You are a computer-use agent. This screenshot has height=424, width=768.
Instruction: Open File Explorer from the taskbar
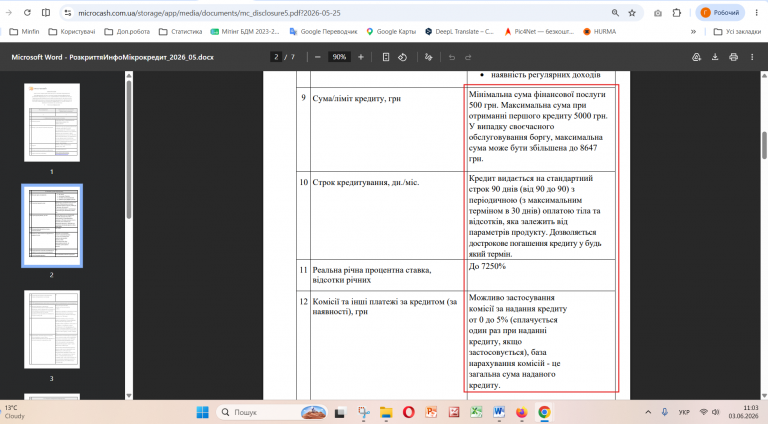click(x=386, y=412)
